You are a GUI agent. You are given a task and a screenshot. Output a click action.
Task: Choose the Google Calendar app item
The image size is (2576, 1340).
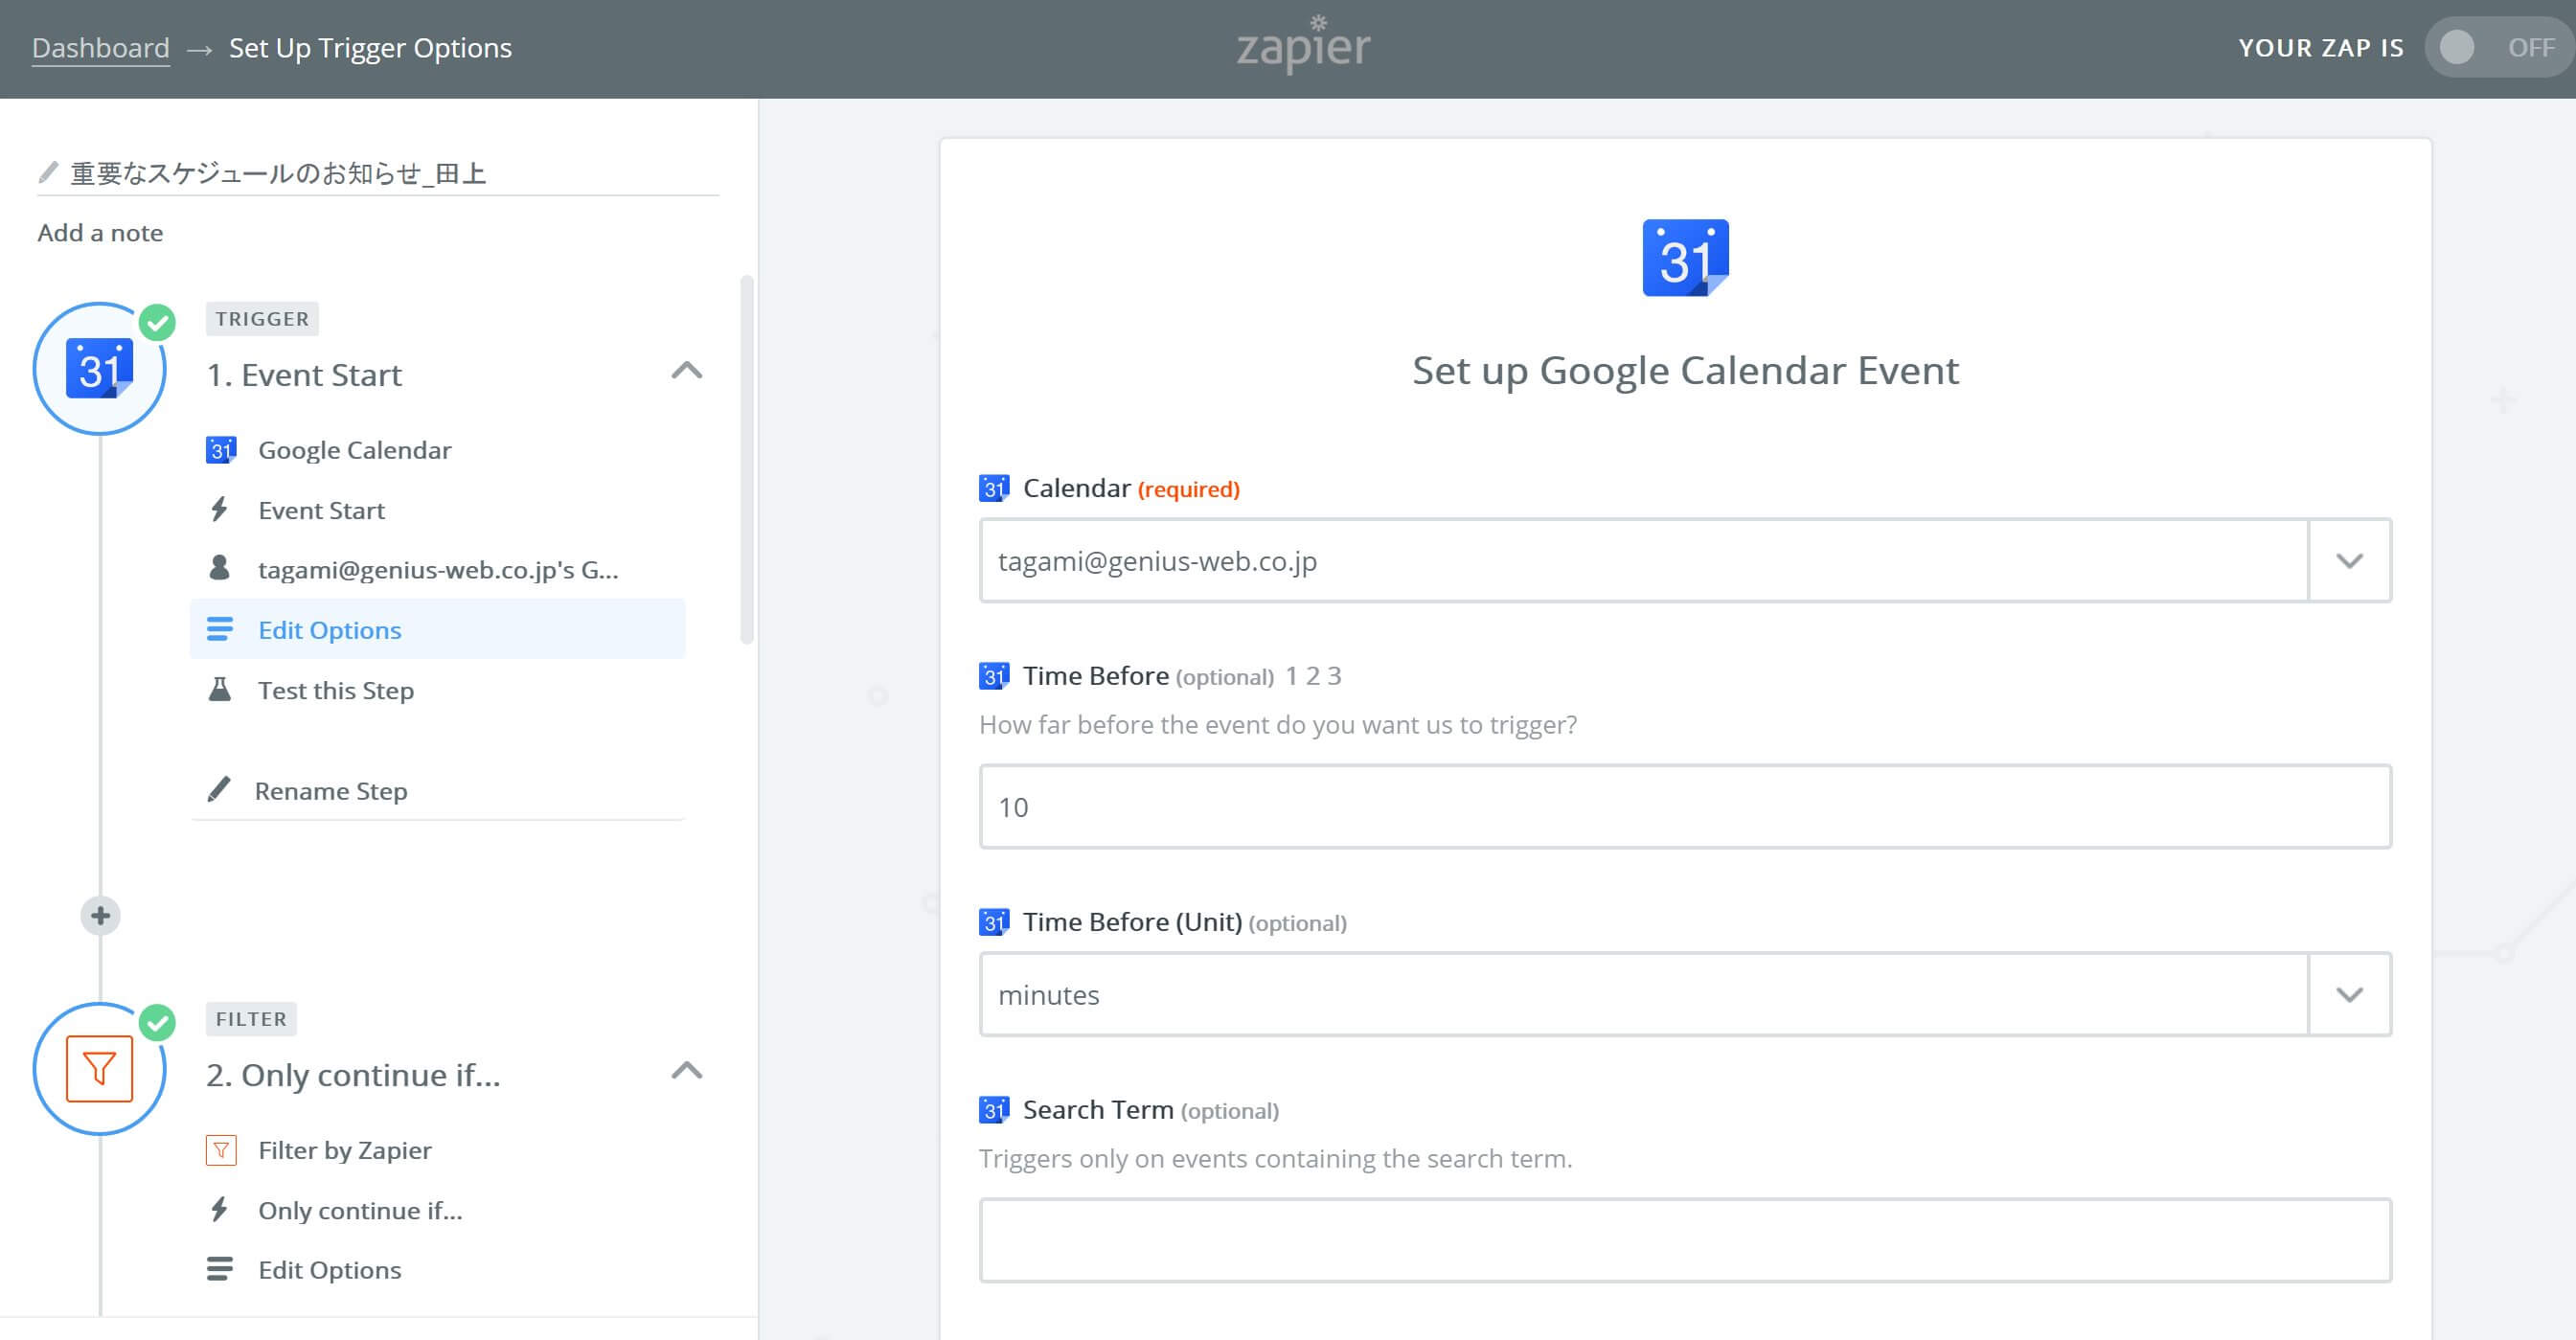click(354, 450)
